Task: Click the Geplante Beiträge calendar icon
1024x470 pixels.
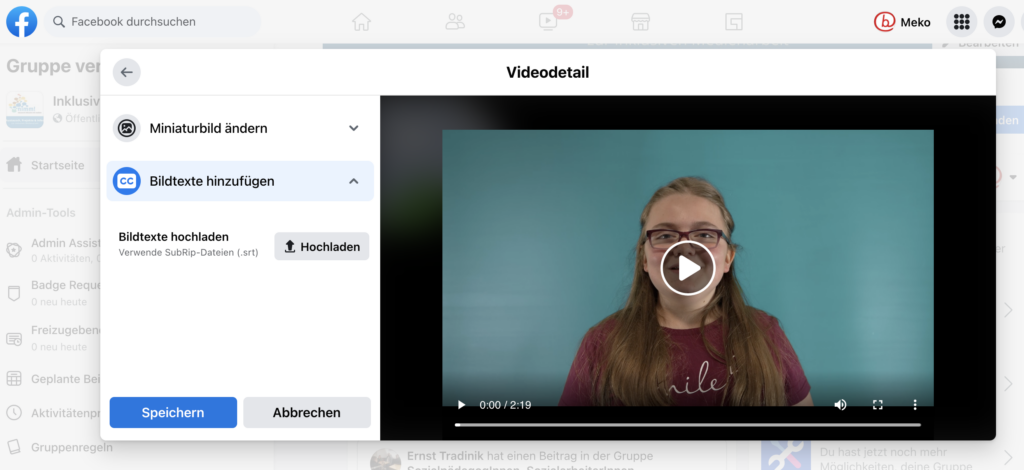Action: (14, 379)
